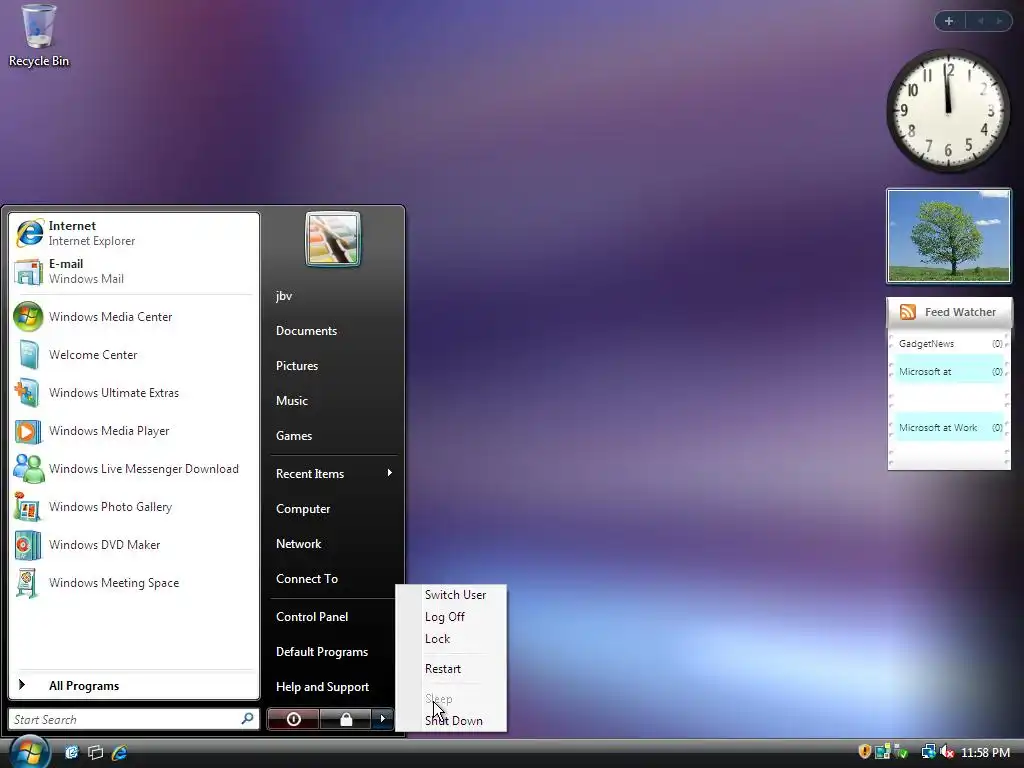Expand the Recent Items submenu

click(334, 473)
